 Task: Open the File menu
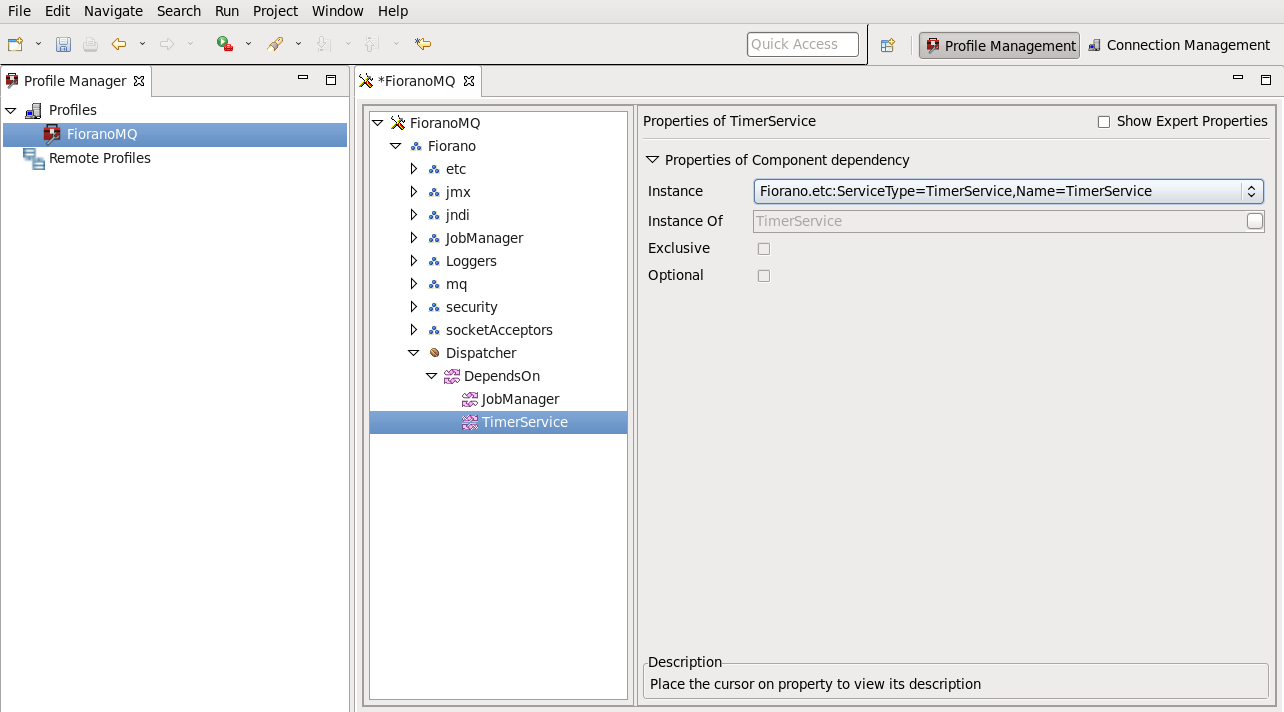coord(19,11)
